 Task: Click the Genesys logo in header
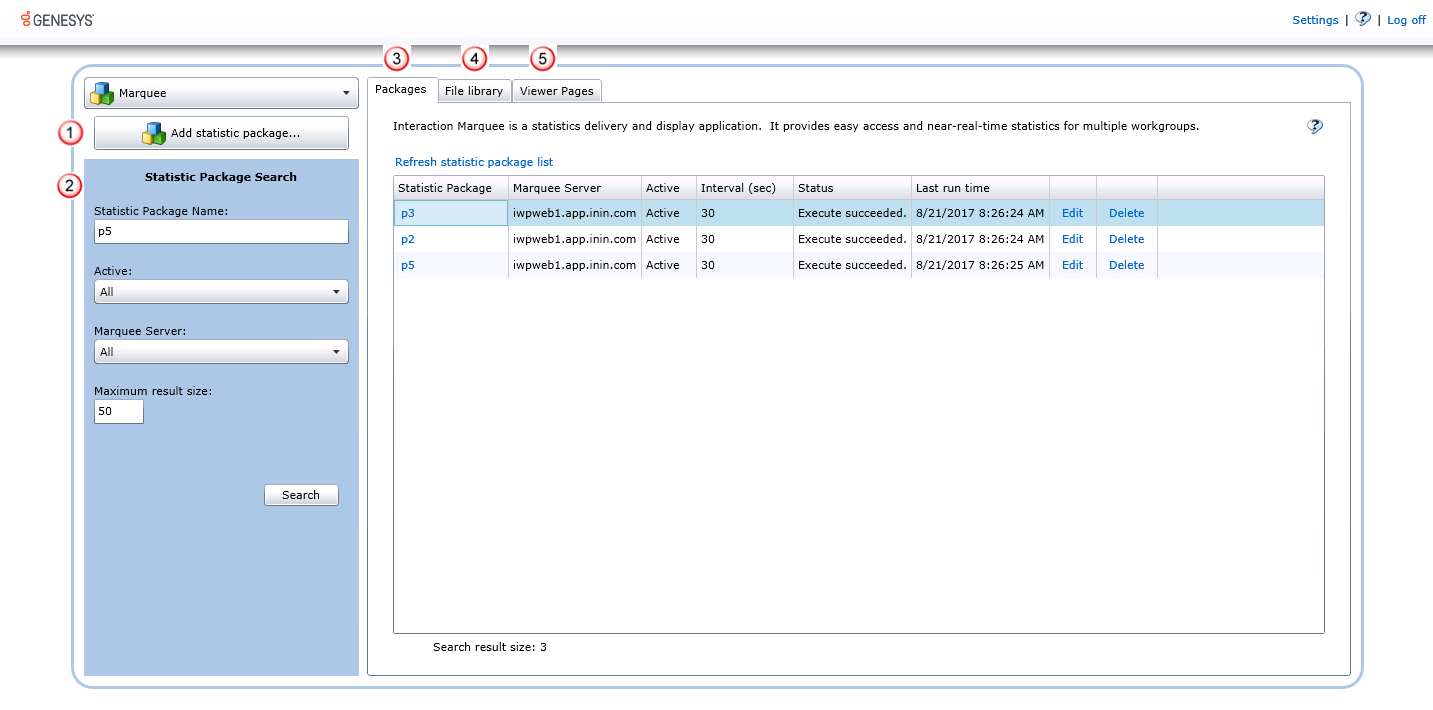57,19
